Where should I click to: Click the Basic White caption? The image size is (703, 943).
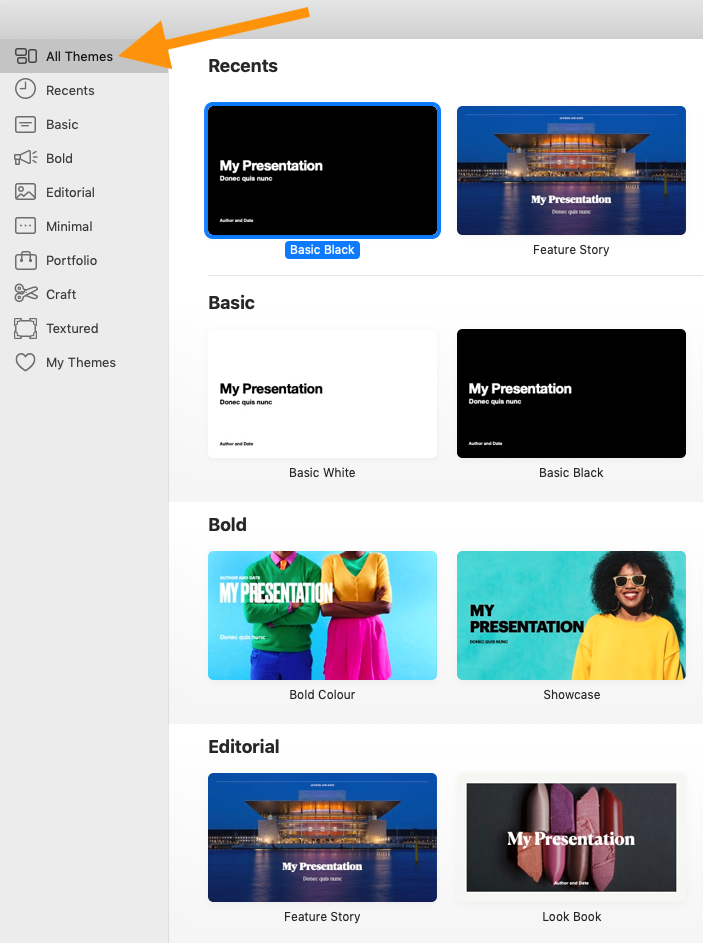point(322,473)
